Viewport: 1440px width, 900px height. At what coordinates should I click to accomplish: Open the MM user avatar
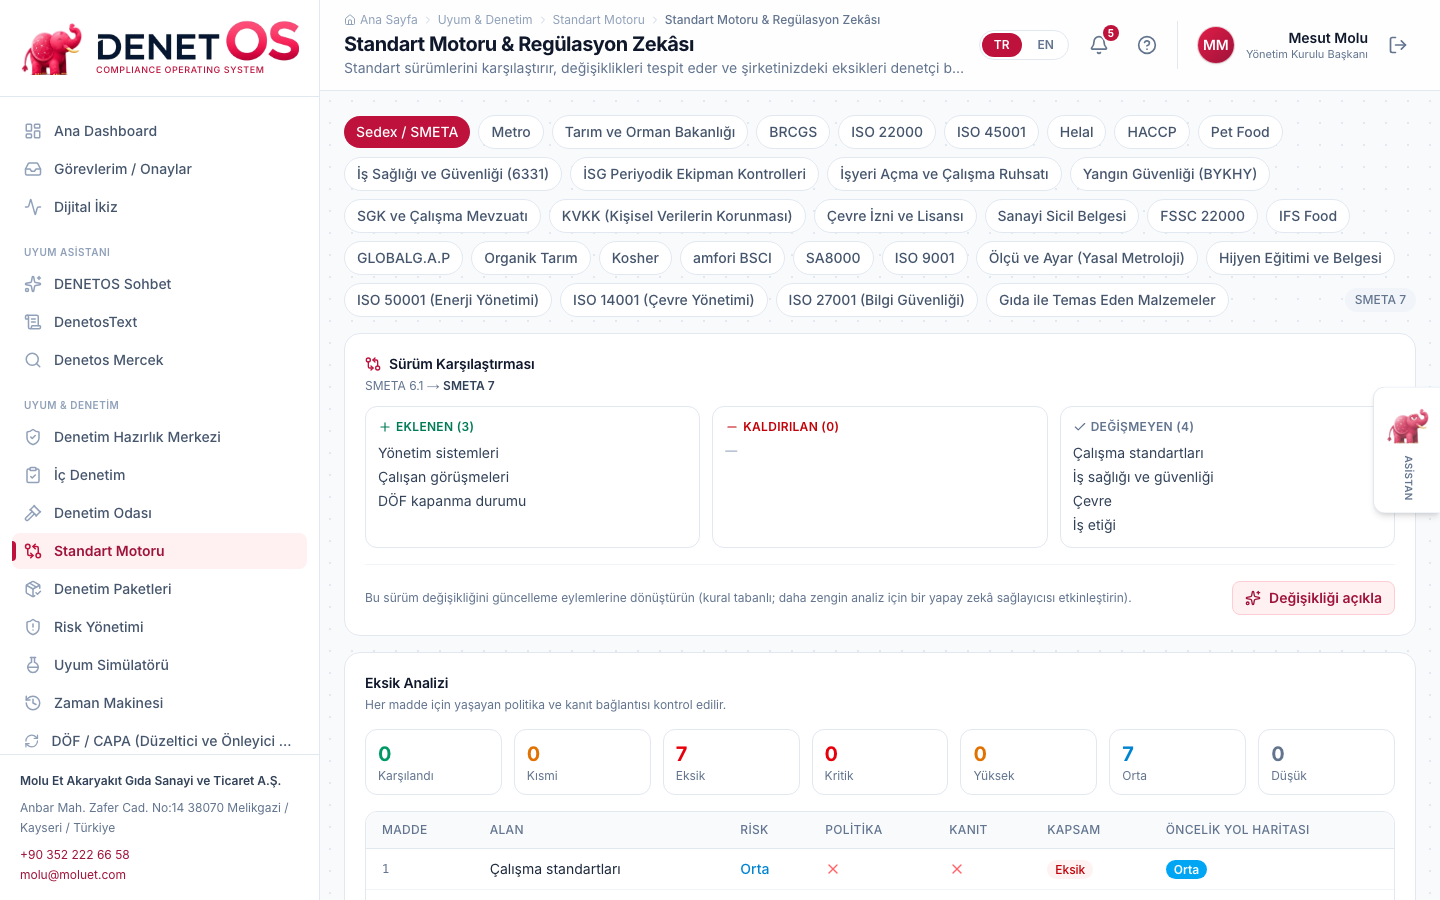(1216, 45)
